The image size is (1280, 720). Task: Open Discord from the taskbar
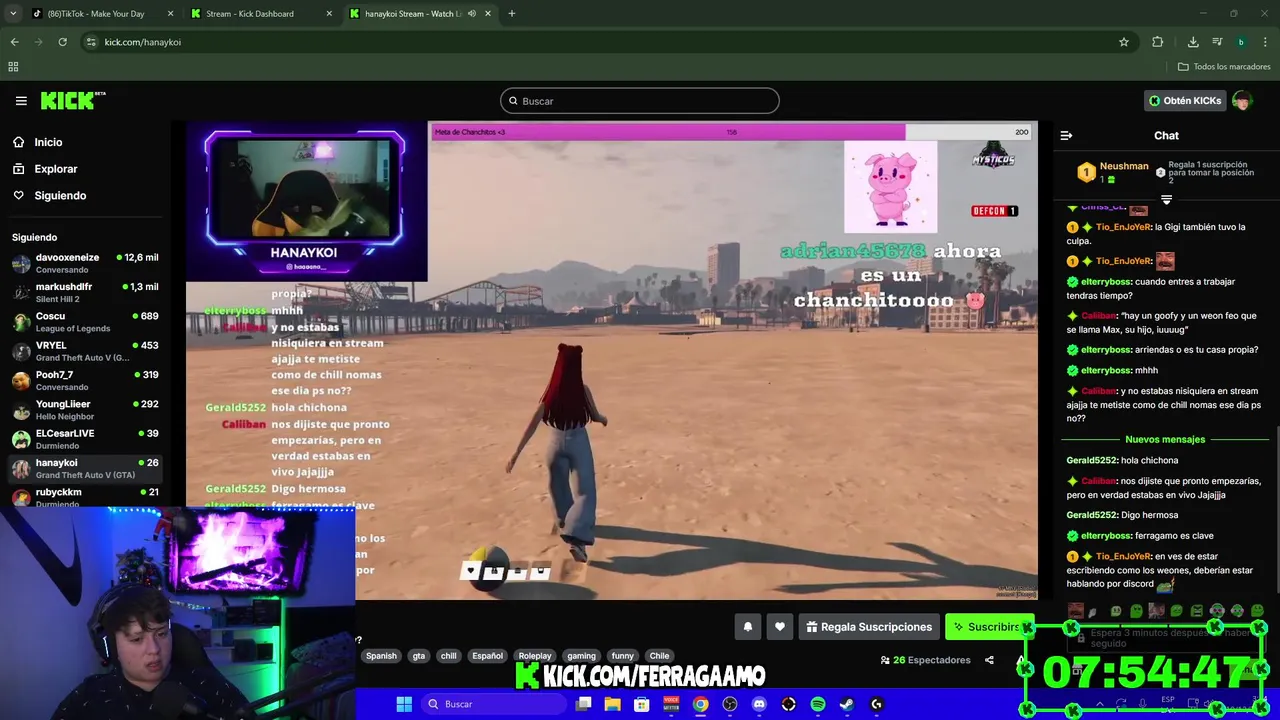click(x=759, y=704)
